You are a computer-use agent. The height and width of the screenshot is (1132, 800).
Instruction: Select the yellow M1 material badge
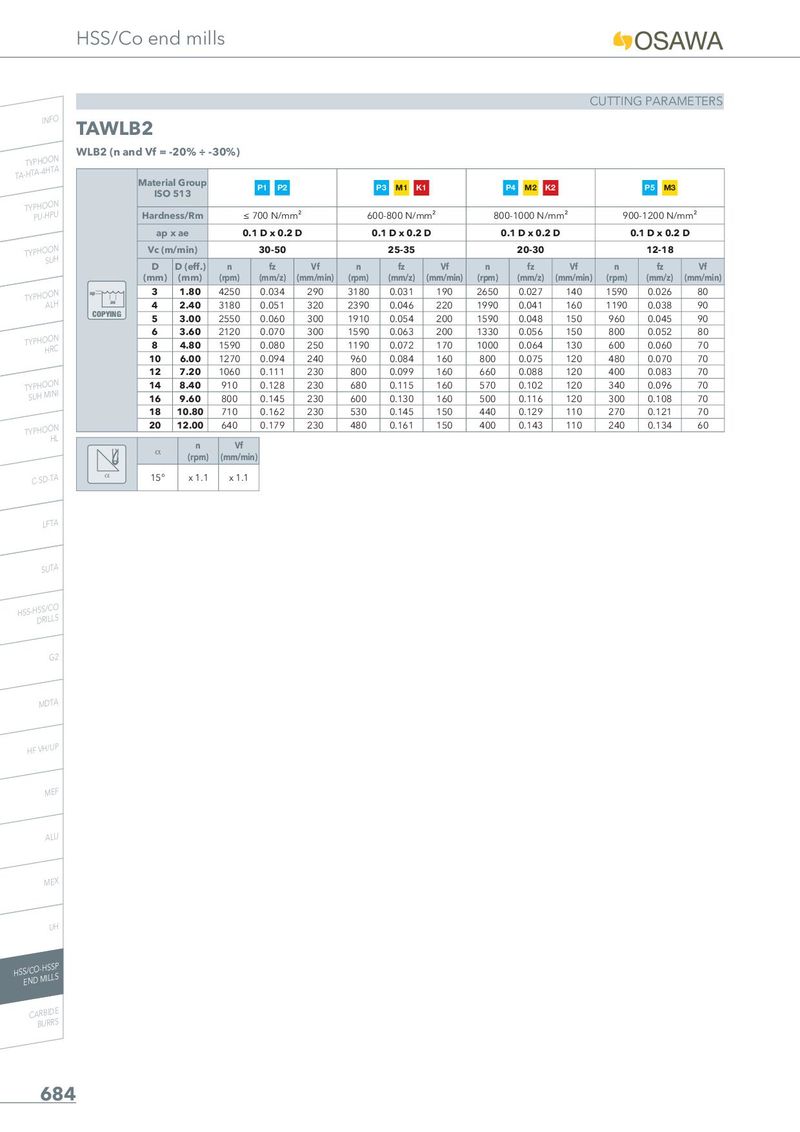click(x=401, y=188)
